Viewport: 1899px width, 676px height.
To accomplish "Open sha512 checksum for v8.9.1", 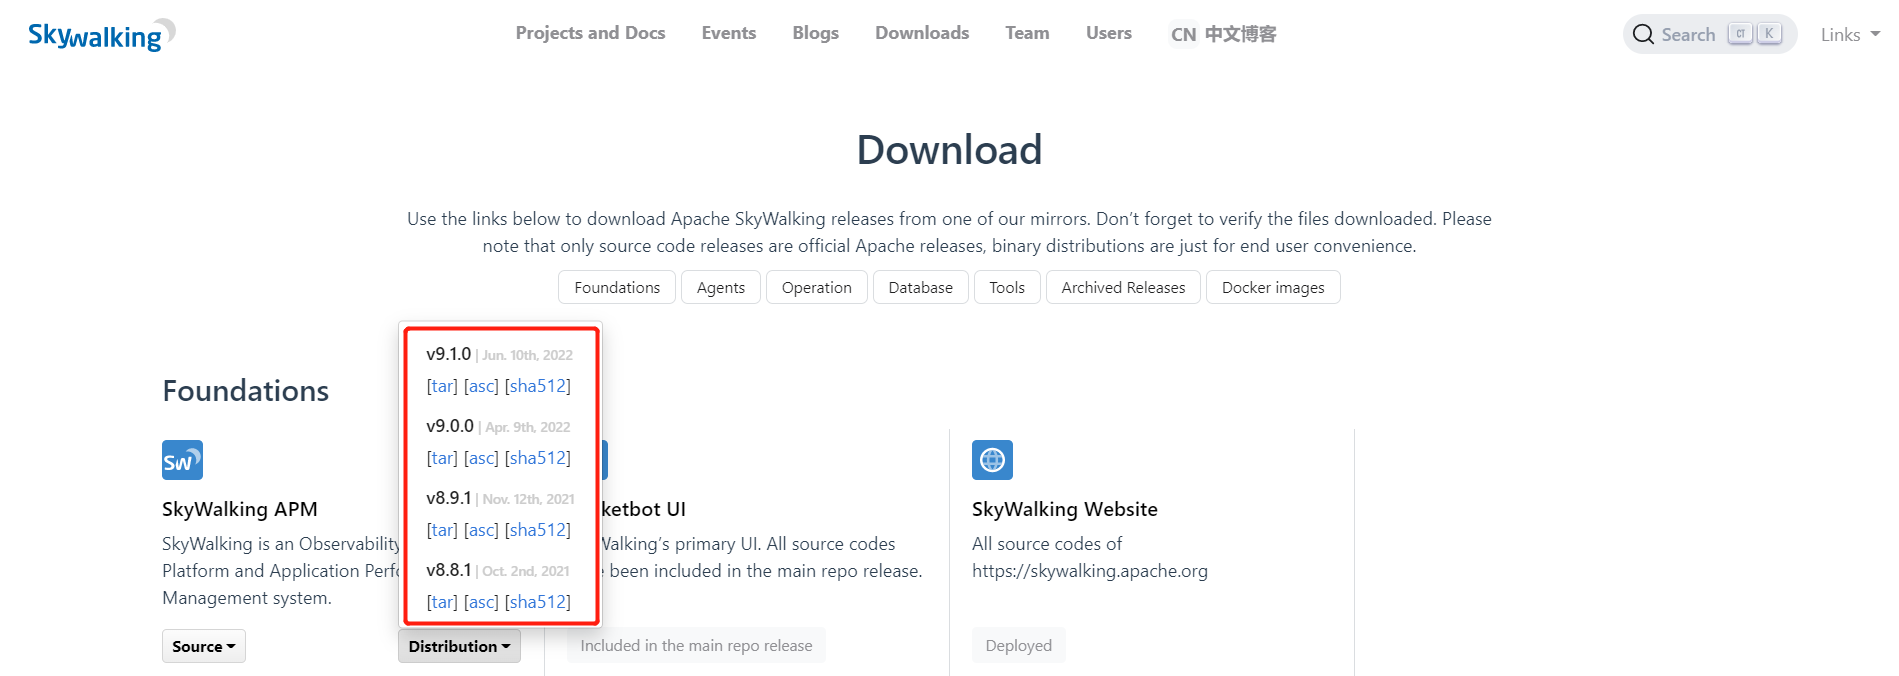I will (538, 530).
